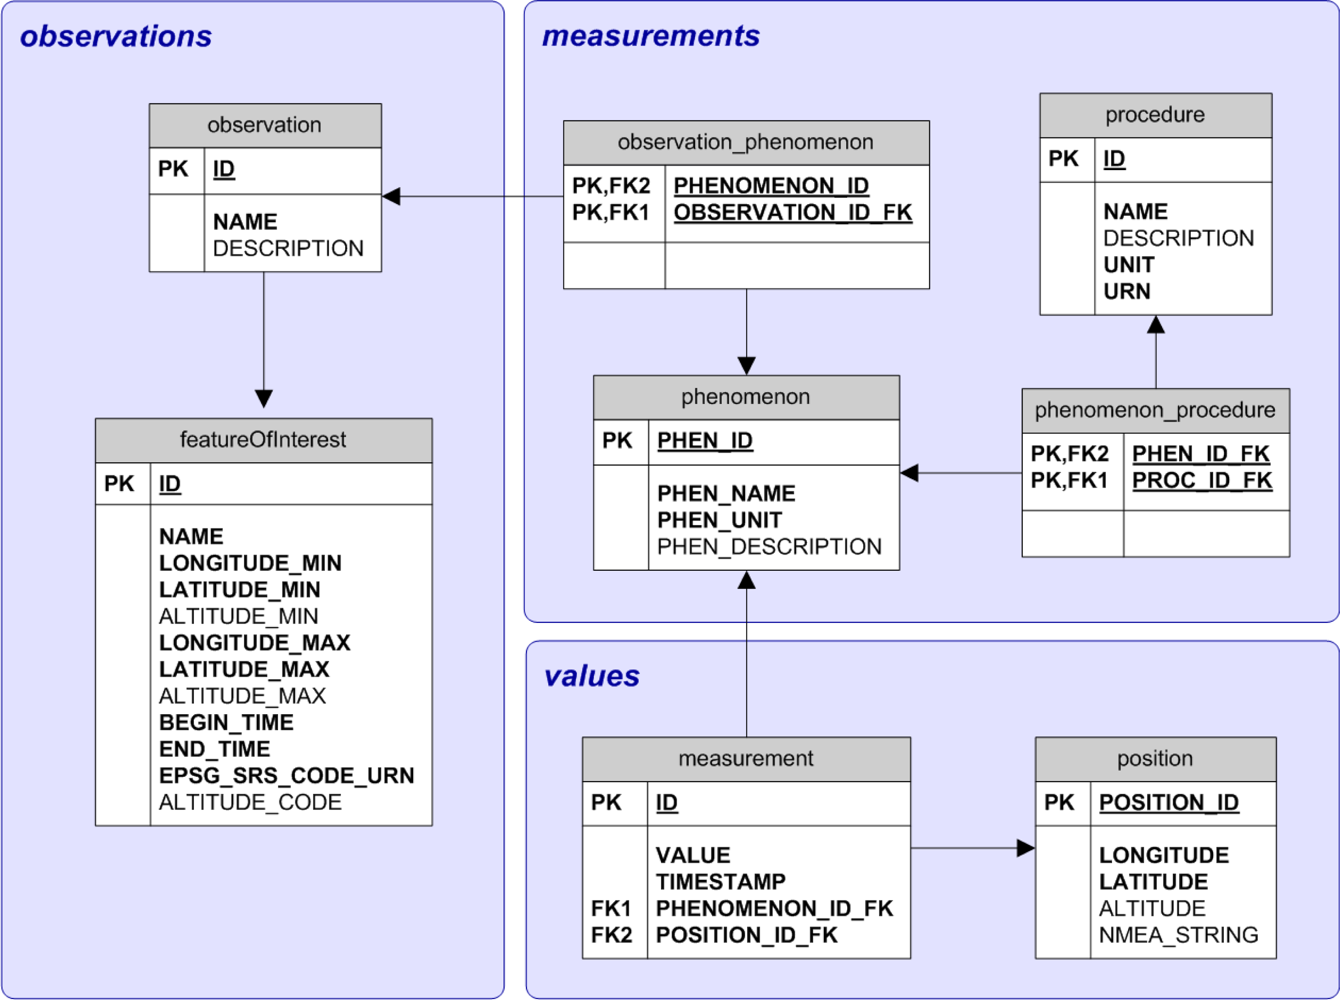The height and width of the screenshot is (1000, 1340).
Task: Select the phenomenon_procedure table header
Action: click(1155, 410)
